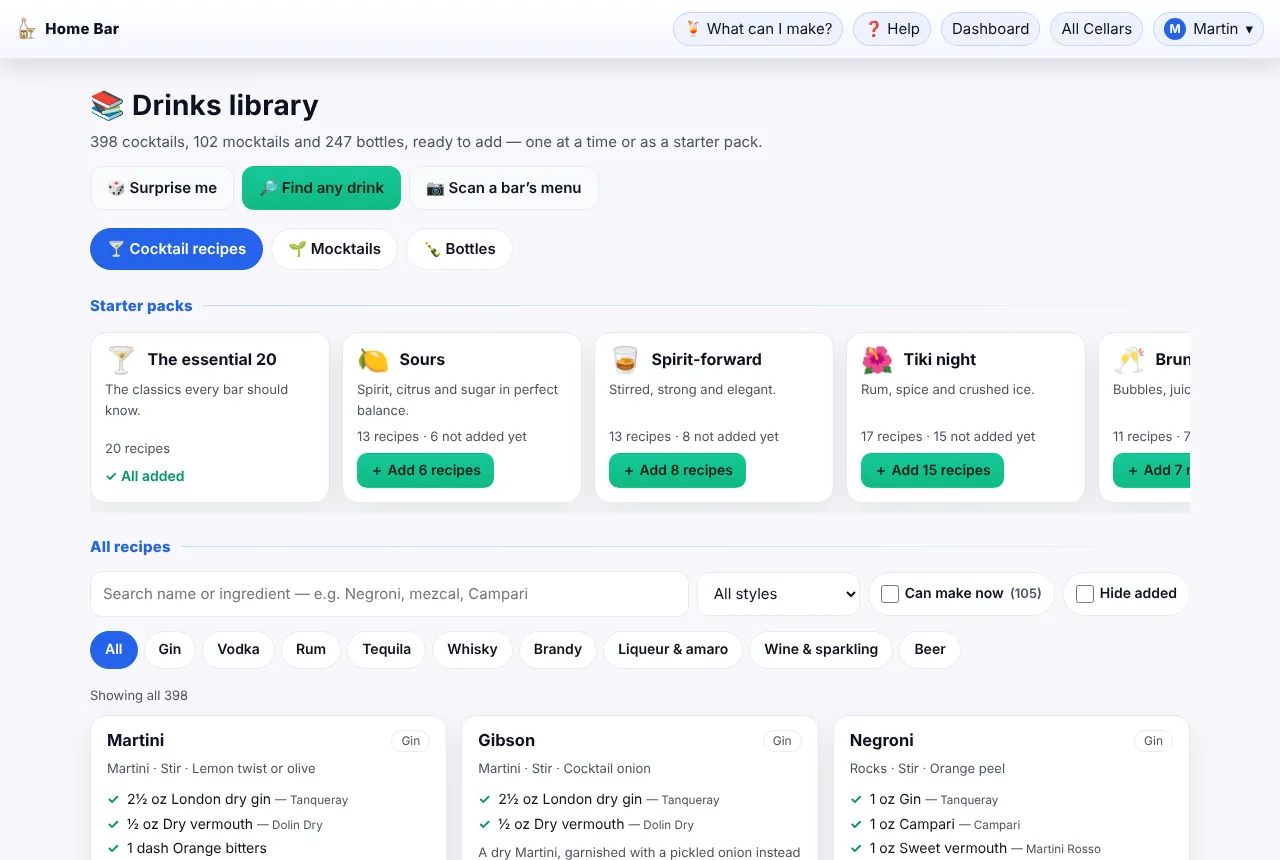Click the essential 20 martini glass icon
Viewport: 1280px width, 860px height.
point(121,360)
